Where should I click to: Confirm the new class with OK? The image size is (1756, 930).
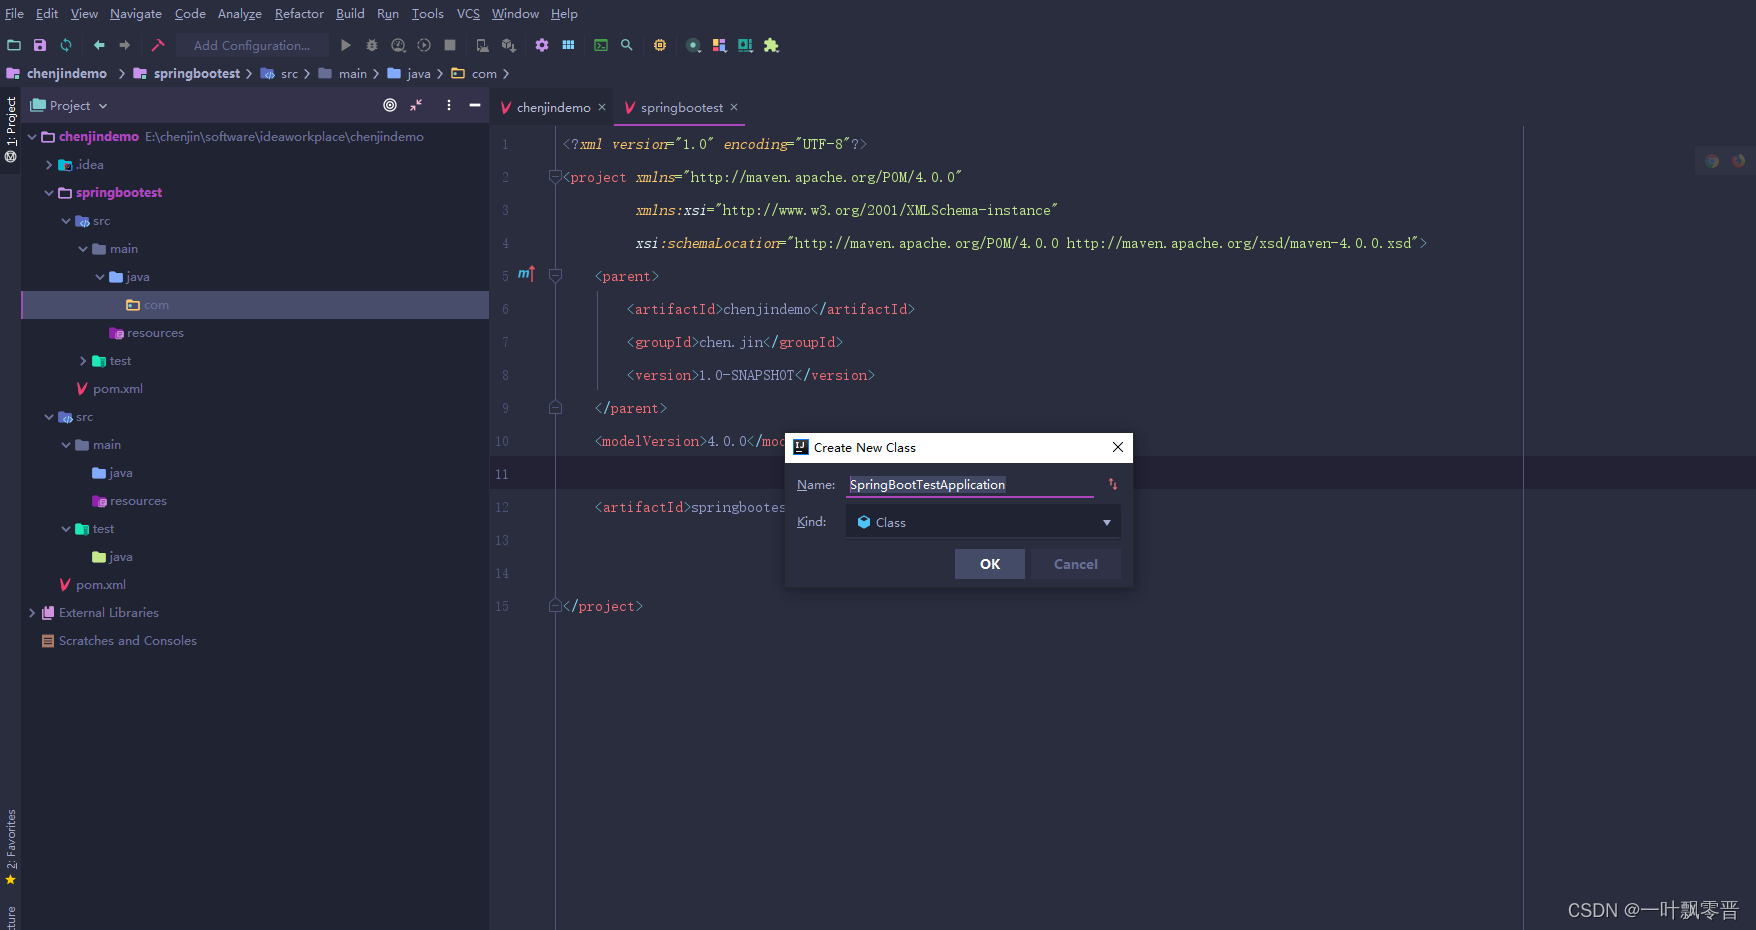(990, 564)
